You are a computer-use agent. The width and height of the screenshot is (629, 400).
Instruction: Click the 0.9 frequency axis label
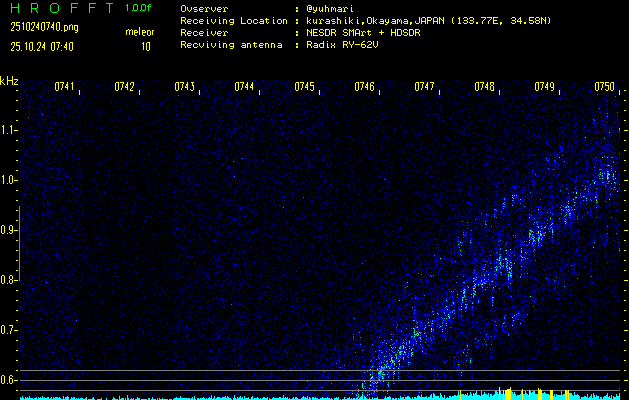[x=9, y=230]
